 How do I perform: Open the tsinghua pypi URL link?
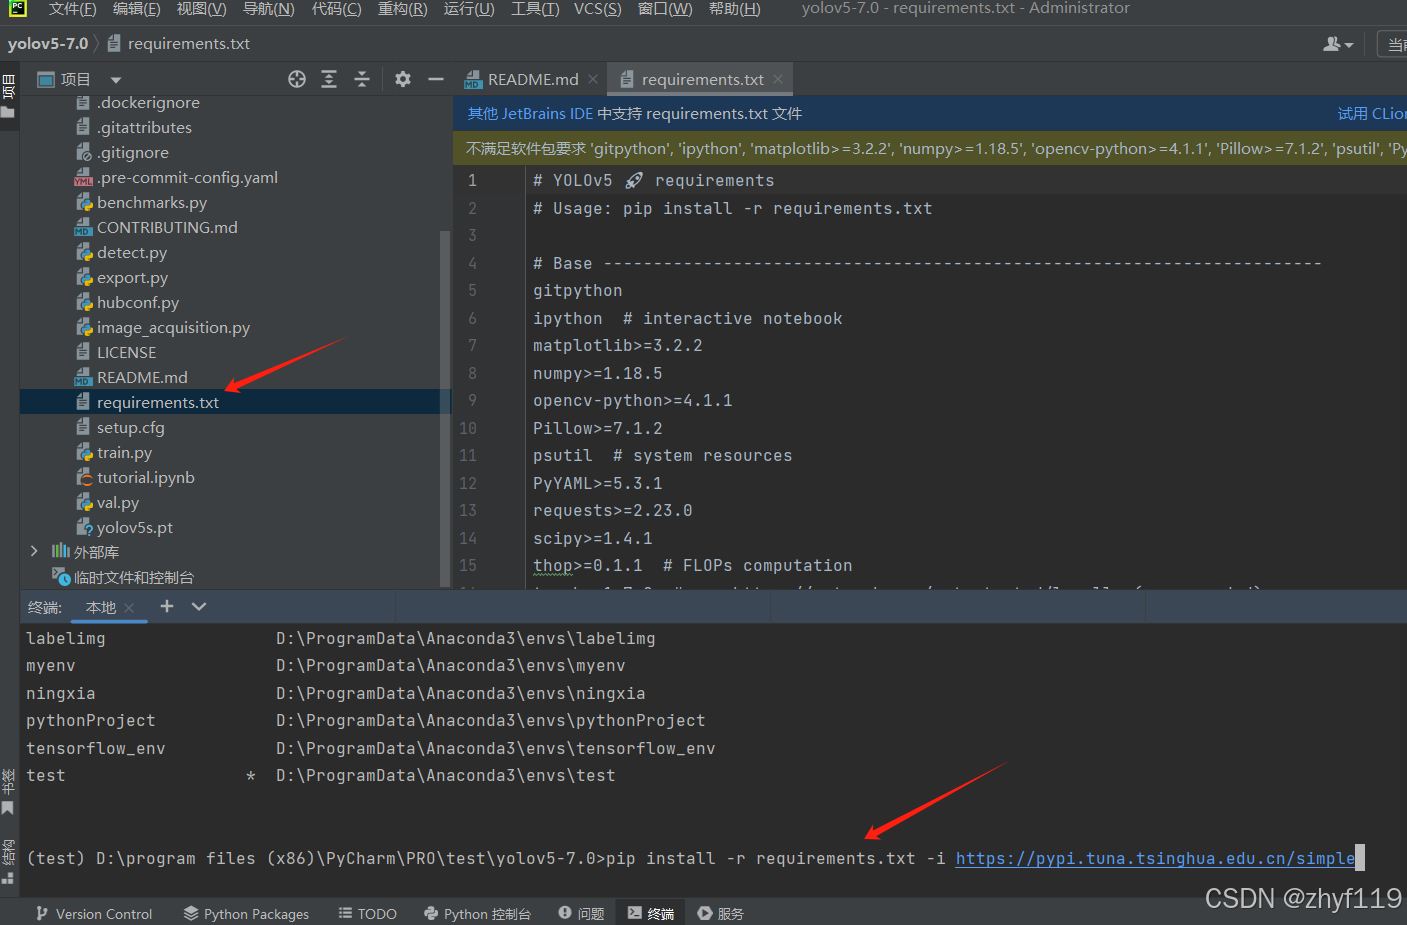pyautogui.click(x=1155, y=858)
